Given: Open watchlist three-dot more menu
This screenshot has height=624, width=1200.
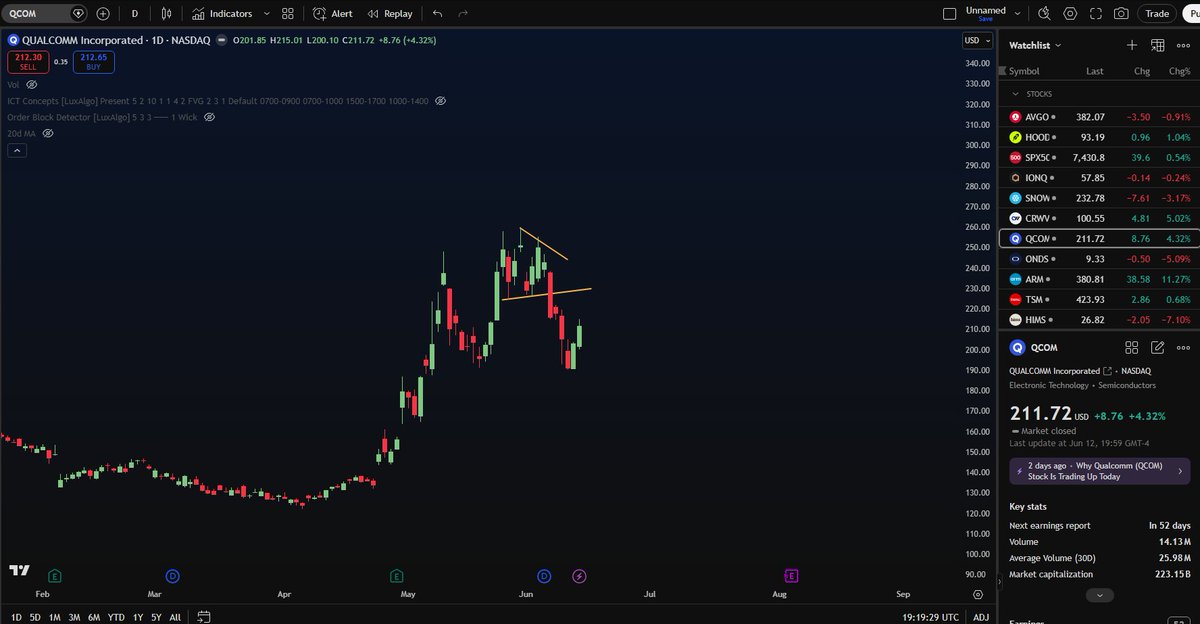Looking at the screenshot, I should click(x=1182, y=45).
